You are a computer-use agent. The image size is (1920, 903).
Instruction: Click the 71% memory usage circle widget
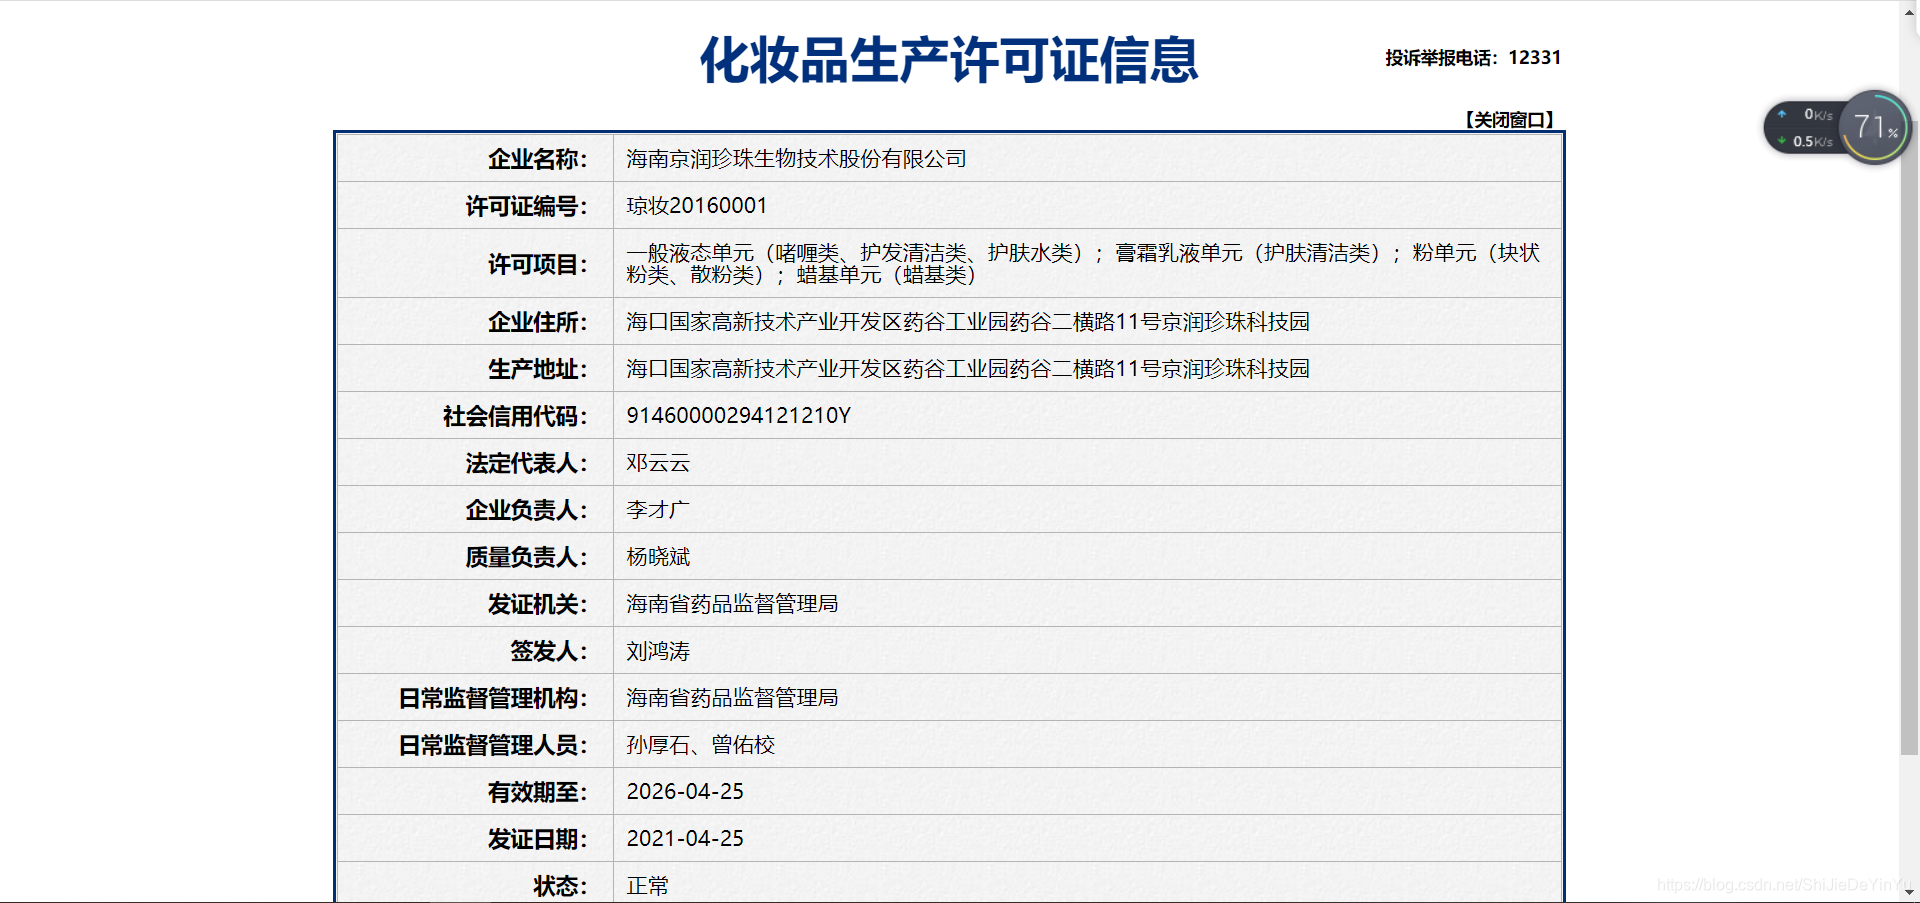click(1875, 127)
